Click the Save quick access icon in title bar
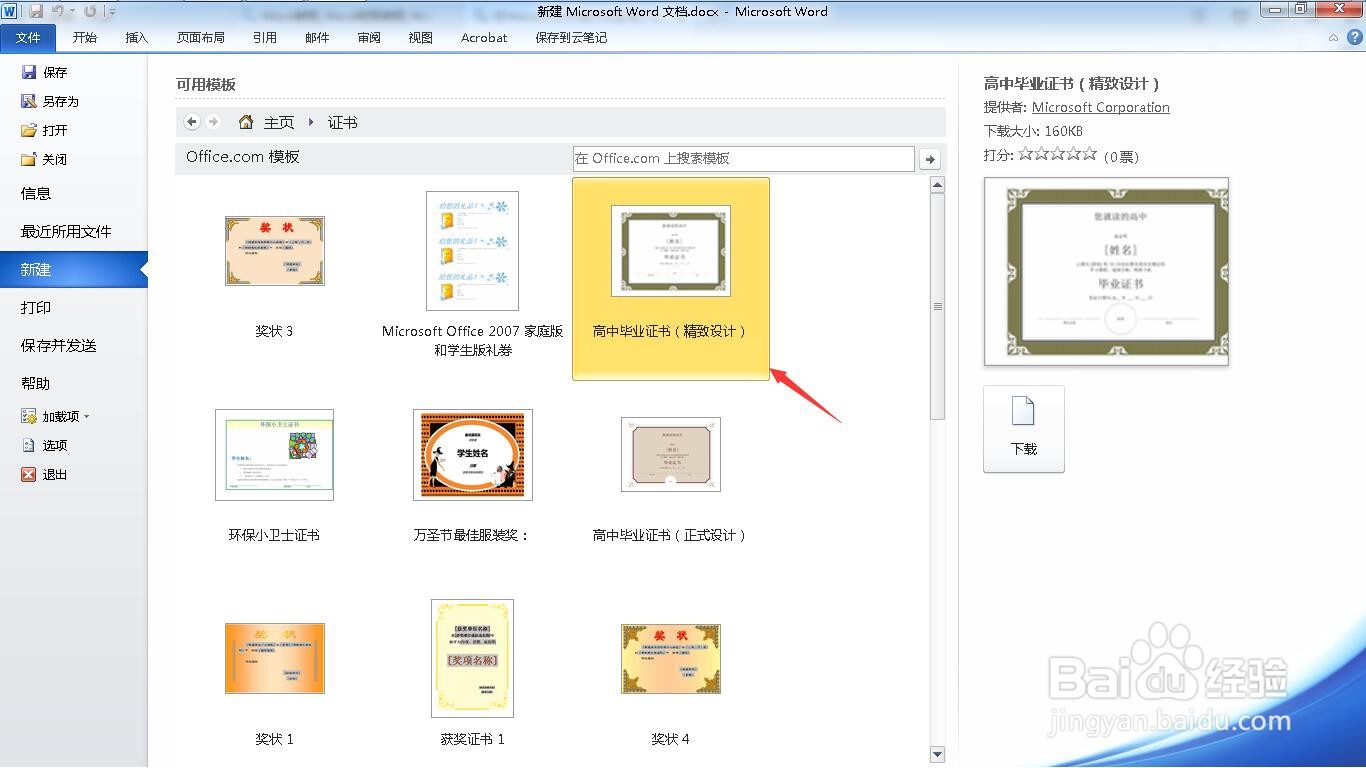Image resolution: width=1366 pixels, height=768 pixels. click(x=36, y=11)
